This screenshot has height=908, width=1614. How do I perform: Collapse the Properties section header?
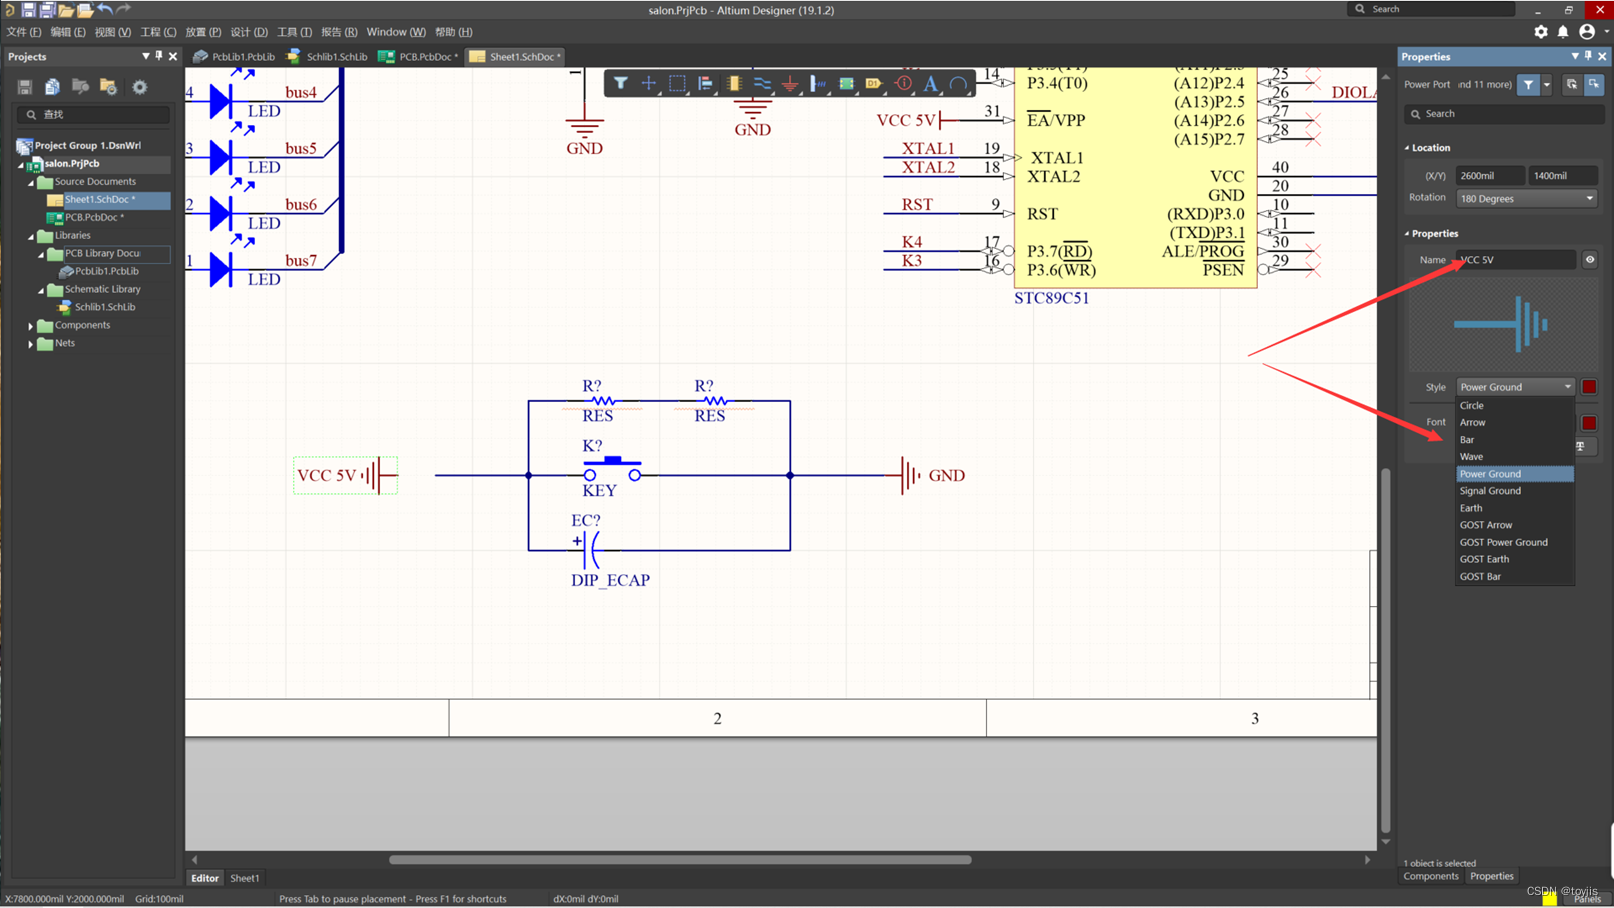tap(1407, 234)
